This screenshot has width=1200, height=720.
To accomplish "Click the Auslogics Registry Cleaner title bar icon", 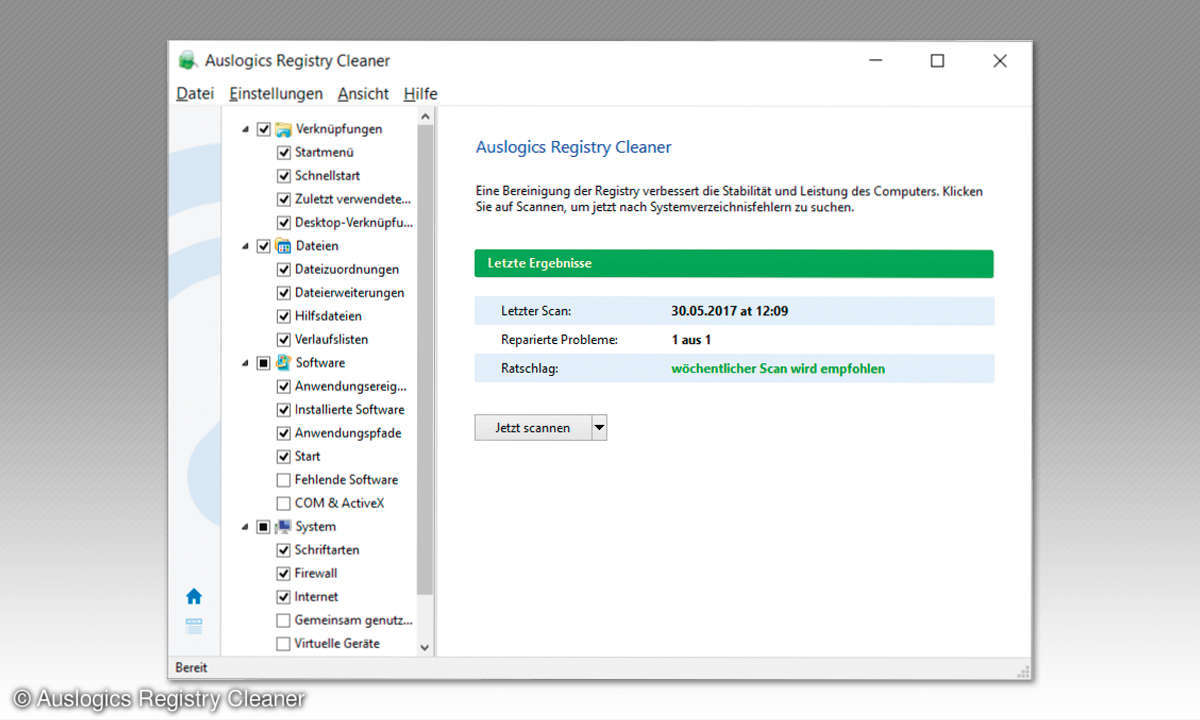I will 187,61.
